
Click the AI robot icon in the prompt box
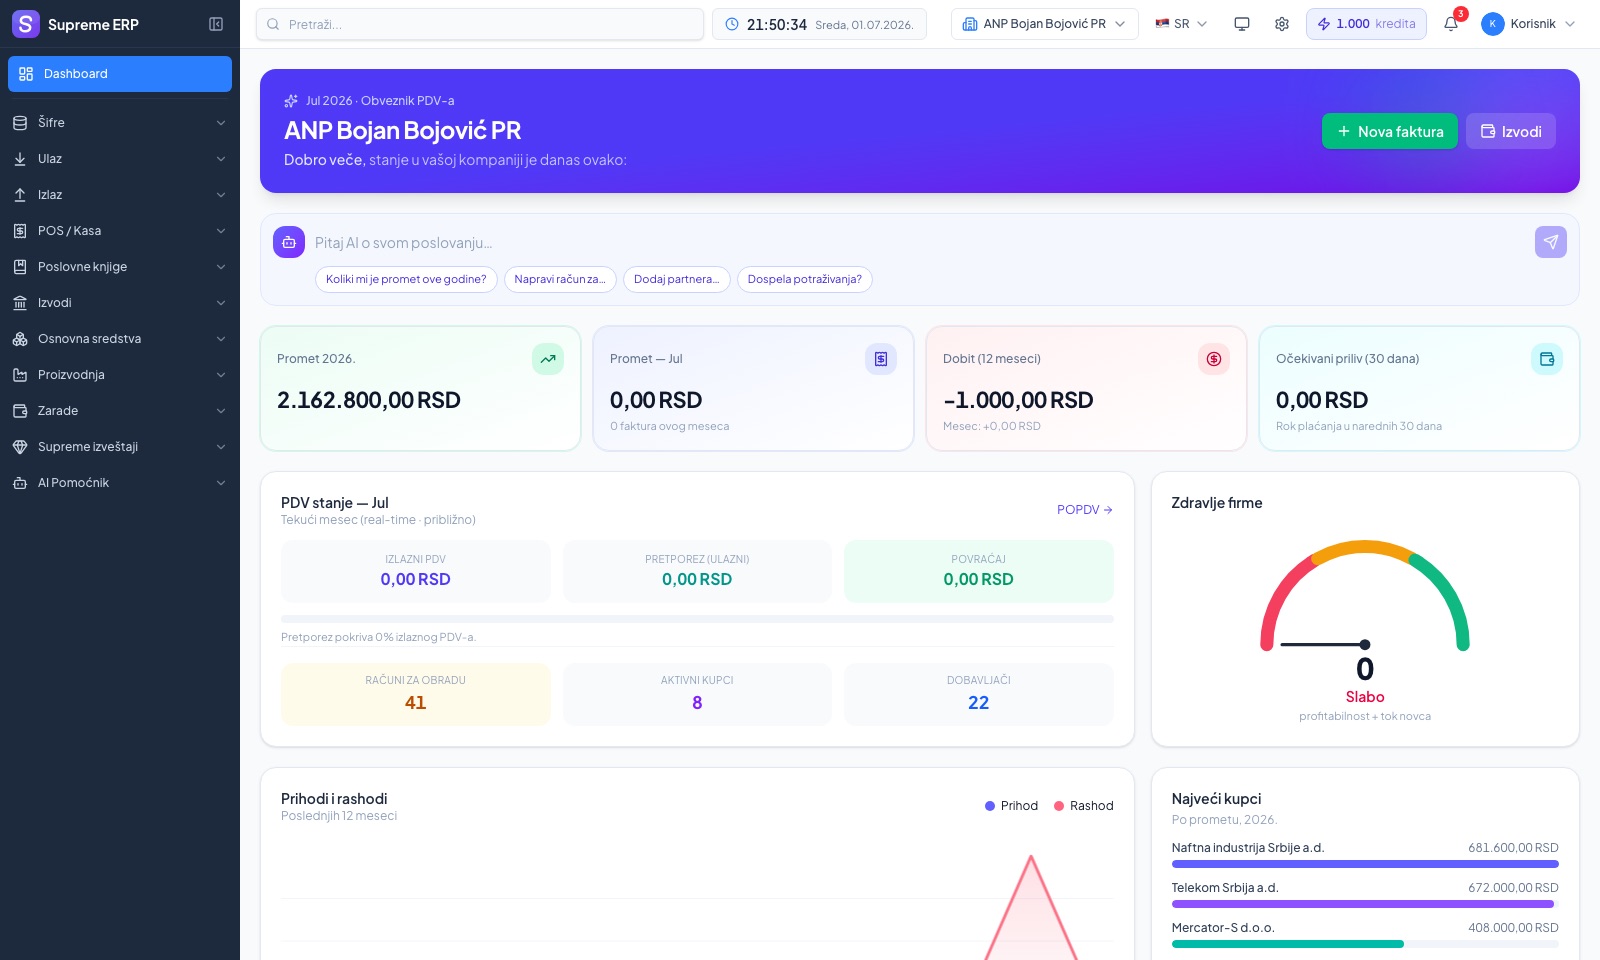pos(289,242)
